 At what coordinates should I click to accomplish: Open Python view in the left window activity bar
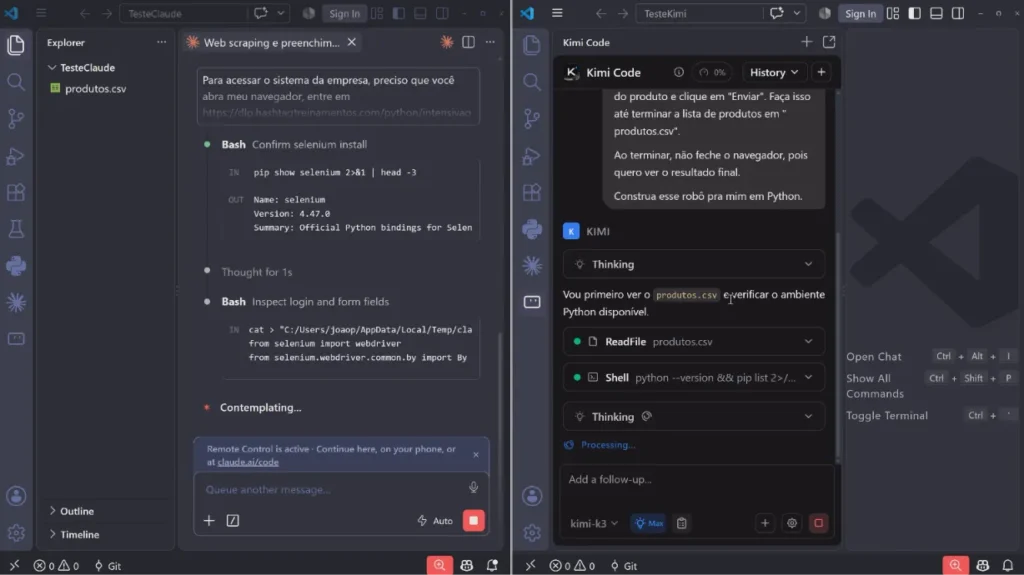click(16, 266)
